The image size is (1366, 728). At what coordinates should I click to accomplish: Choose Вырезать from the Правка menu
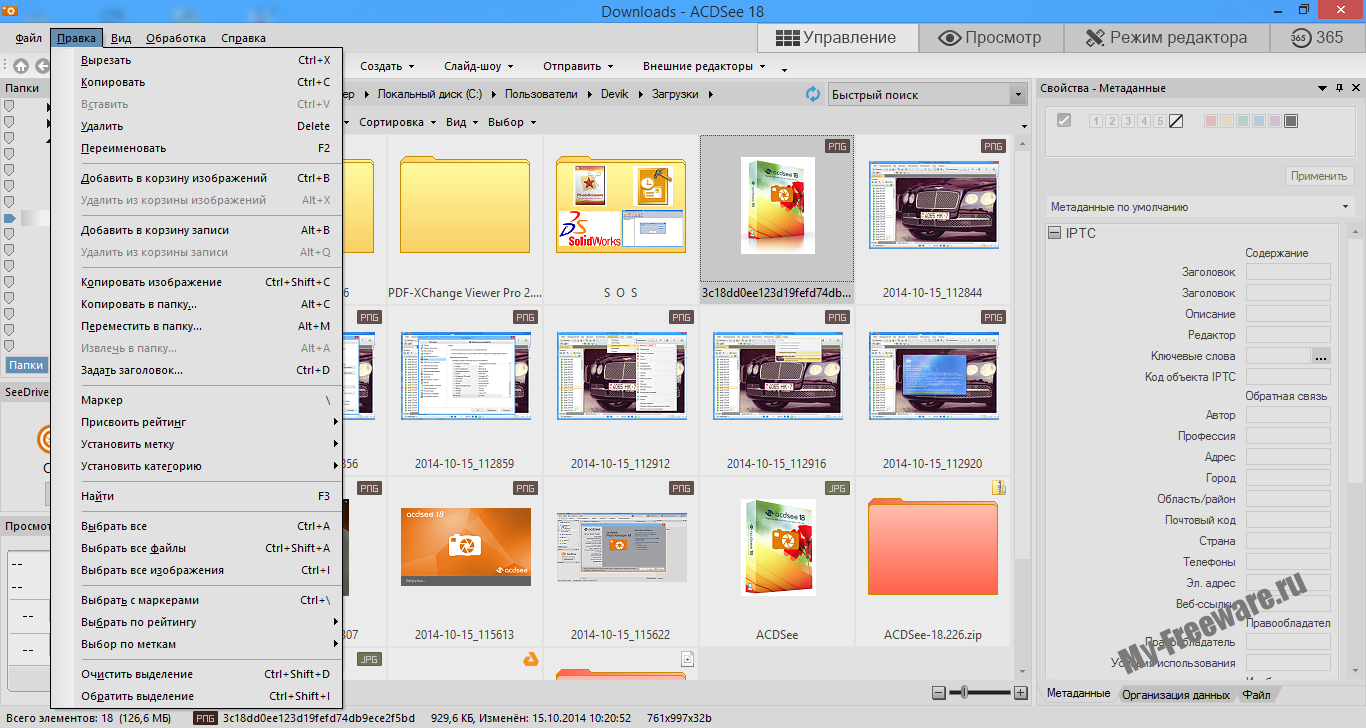coord(197,60)
